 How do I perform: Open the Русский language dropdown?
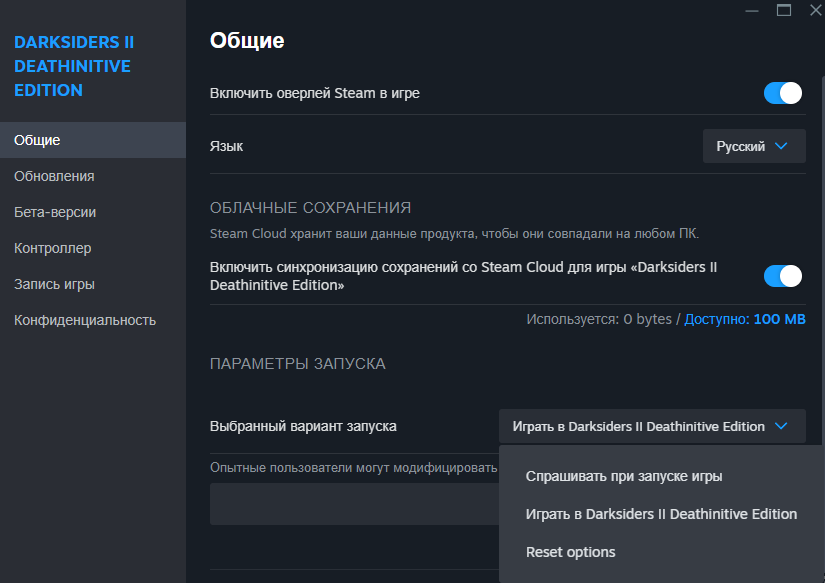coord(754,146)
